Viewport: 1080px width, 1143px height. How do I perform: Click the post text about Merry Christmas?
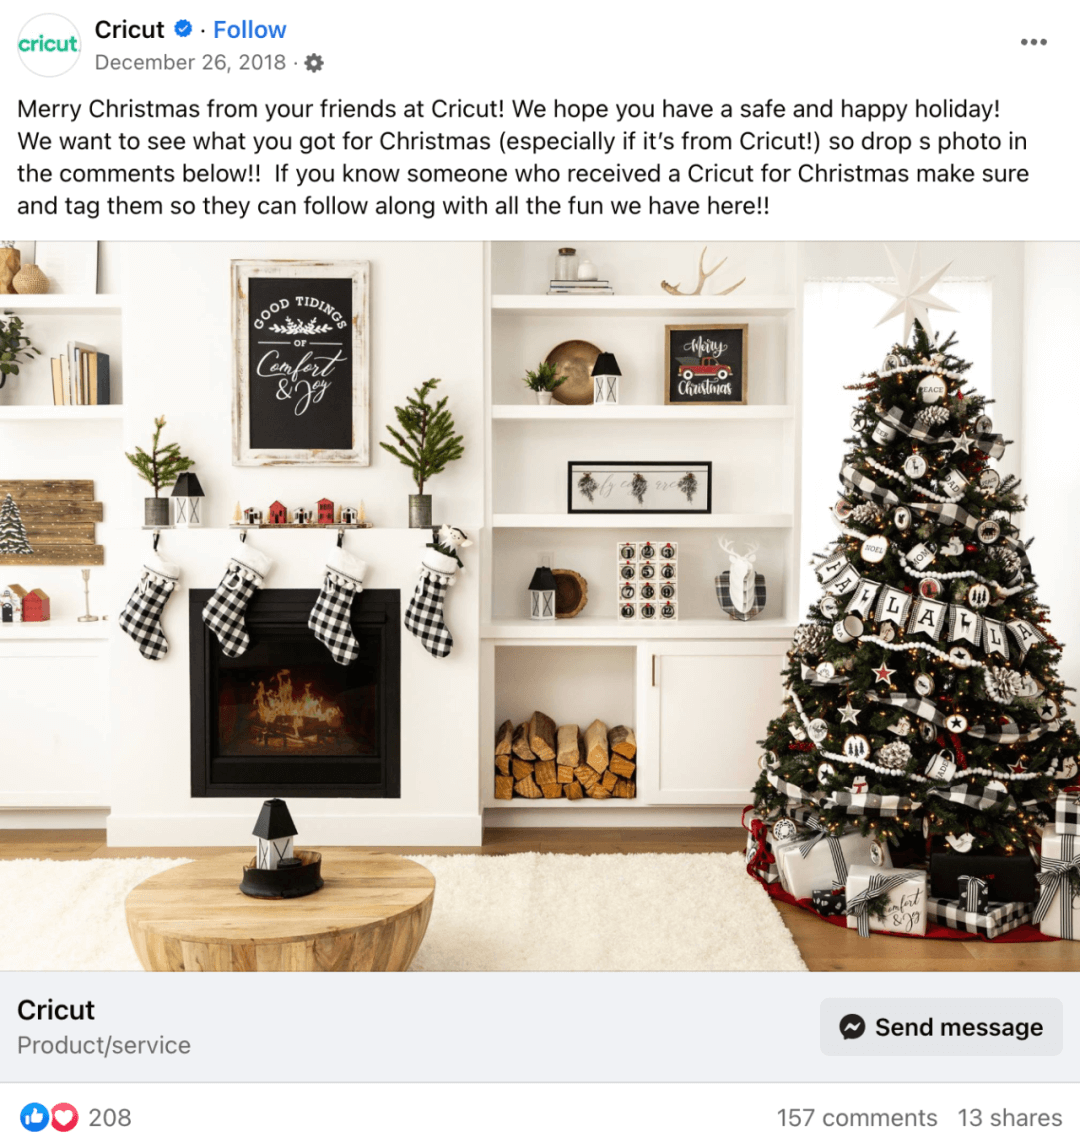coord(523,157)
